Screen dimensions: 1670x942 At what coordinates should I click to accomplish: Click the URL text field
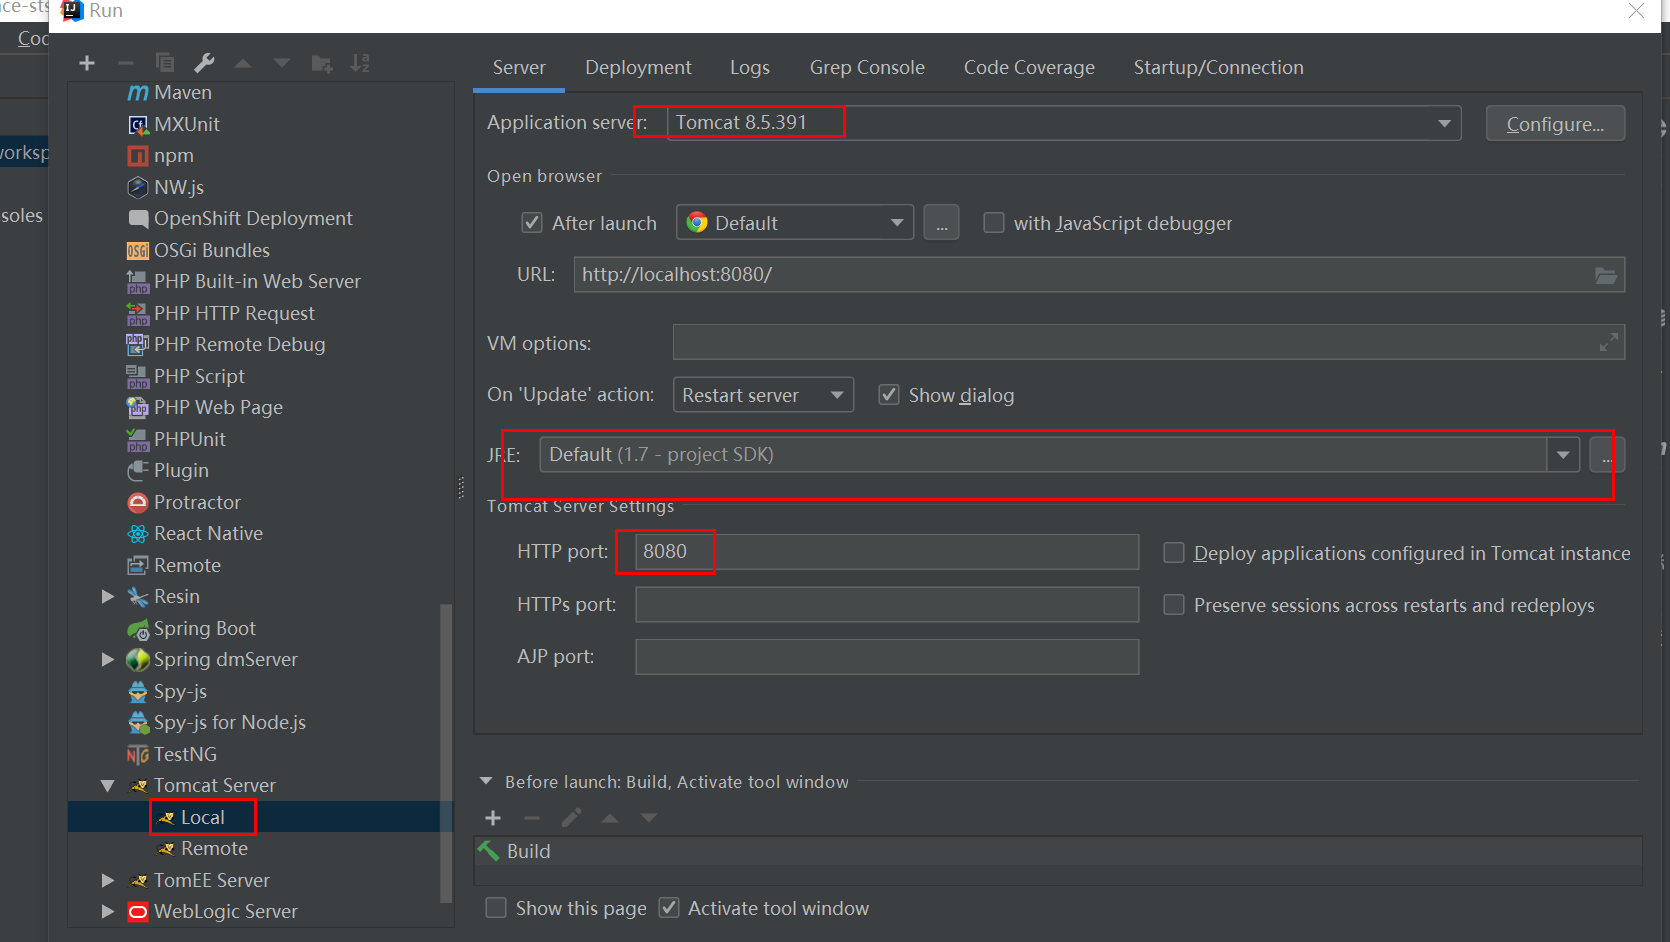pyautogui.click(x=1099, y=275)
